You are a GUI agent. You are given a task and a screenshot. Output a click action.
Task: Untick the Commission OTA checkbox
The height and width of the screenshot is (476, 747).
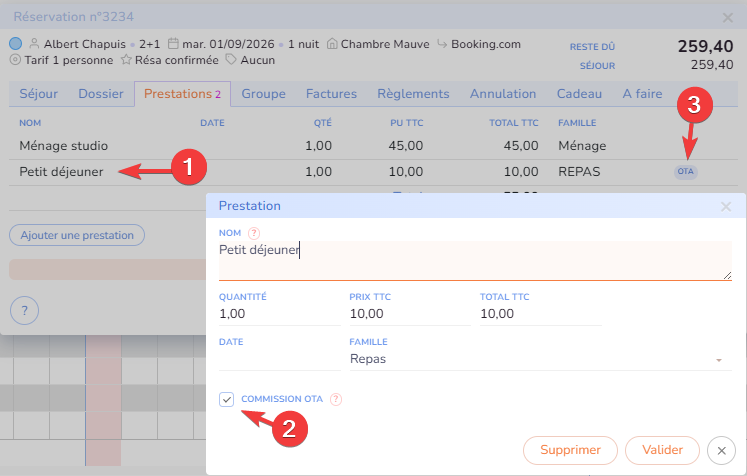[227, 399]
